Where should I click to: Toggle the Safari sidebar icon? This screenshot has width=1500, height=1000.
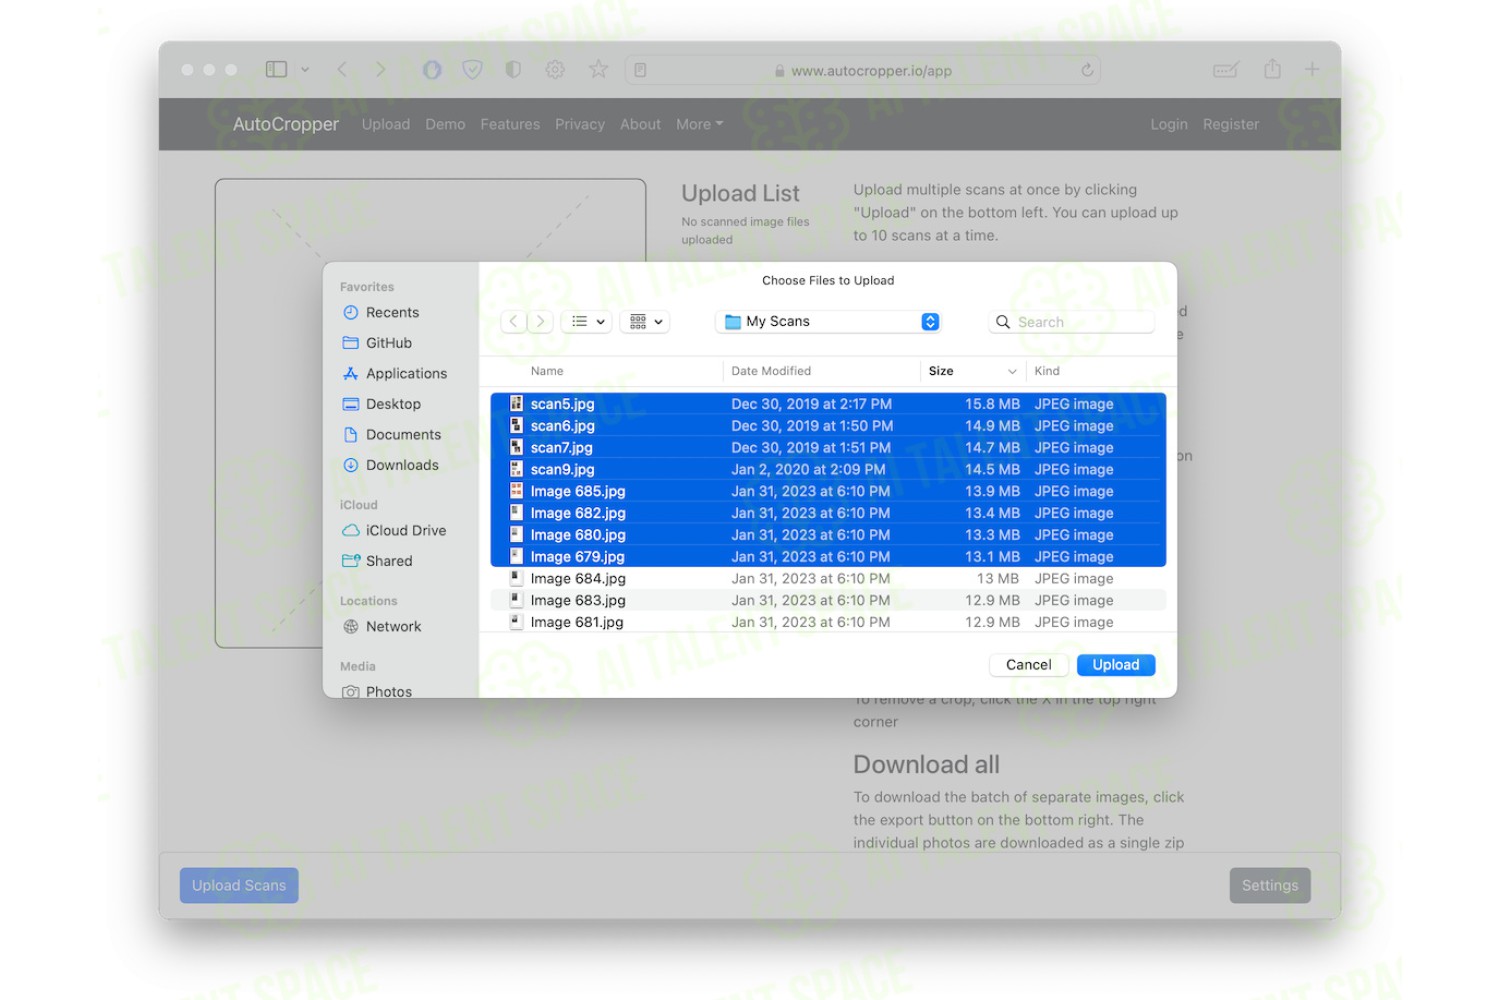pyautogui.click(x=276, y=69)
